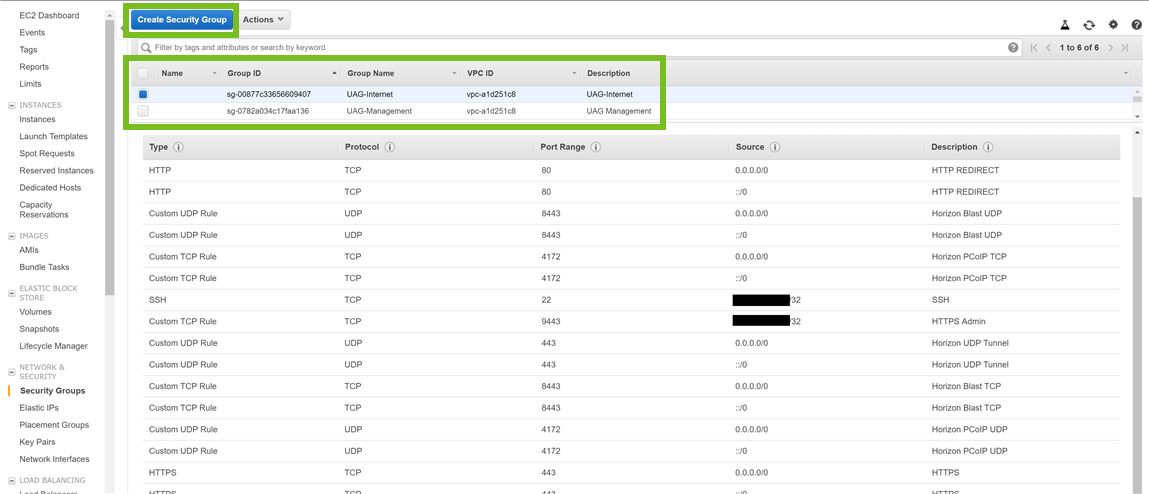Open the Tags page
This screenshot has height=494, width=1149.
coord(29,50)
